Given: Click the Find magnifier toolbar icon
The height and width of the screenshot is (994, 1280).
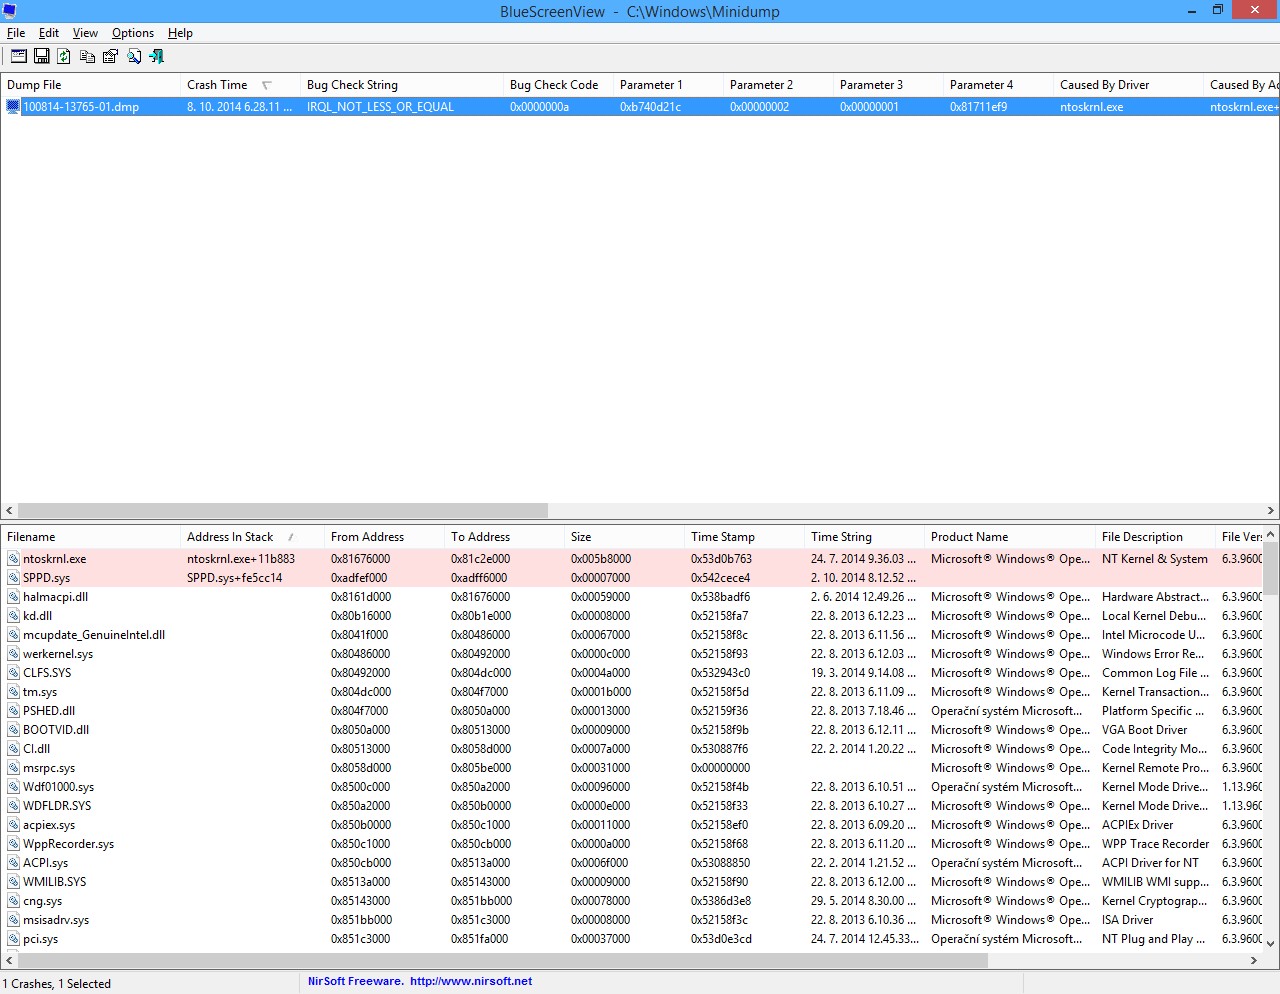Looking at the screenshot, I should [x=134, y=56].
